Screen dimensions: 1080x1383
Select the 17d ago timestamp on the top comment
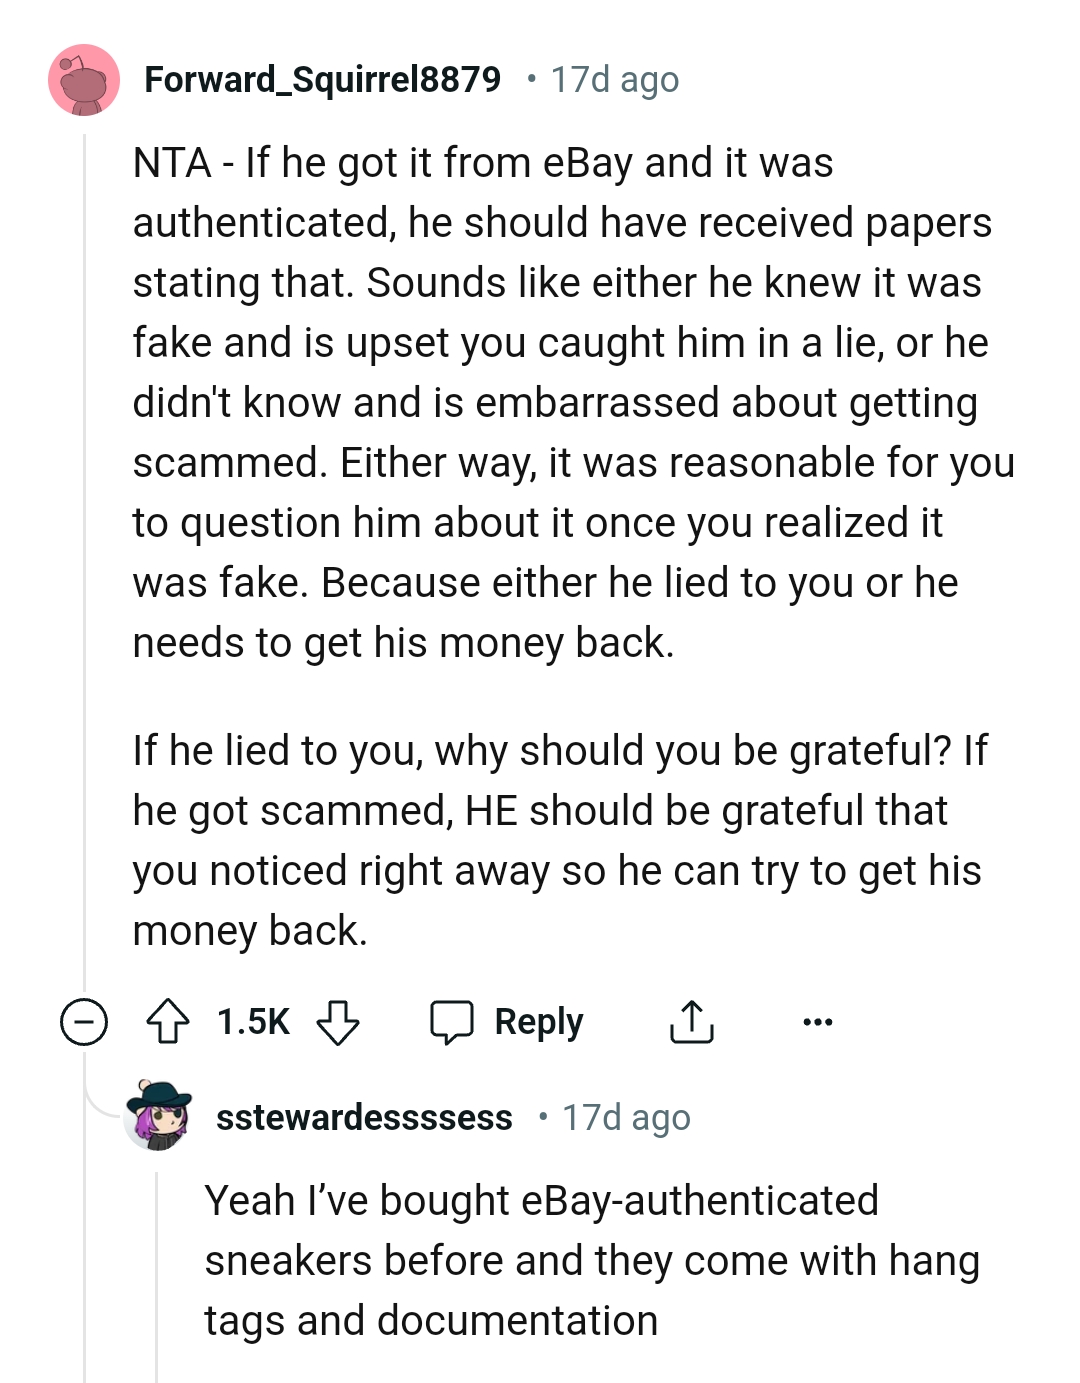pos(613,80)
